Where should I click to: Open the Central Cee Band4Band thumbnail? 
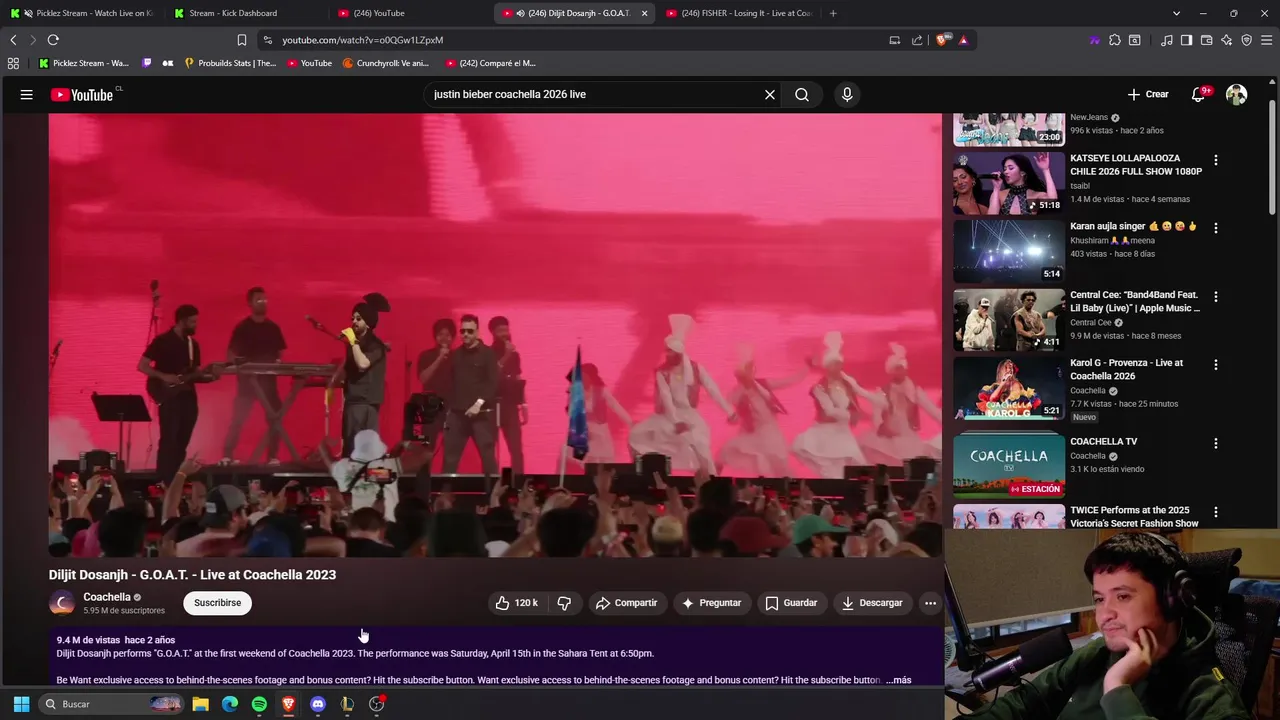pyautogui.click(x=1009, y=320)
